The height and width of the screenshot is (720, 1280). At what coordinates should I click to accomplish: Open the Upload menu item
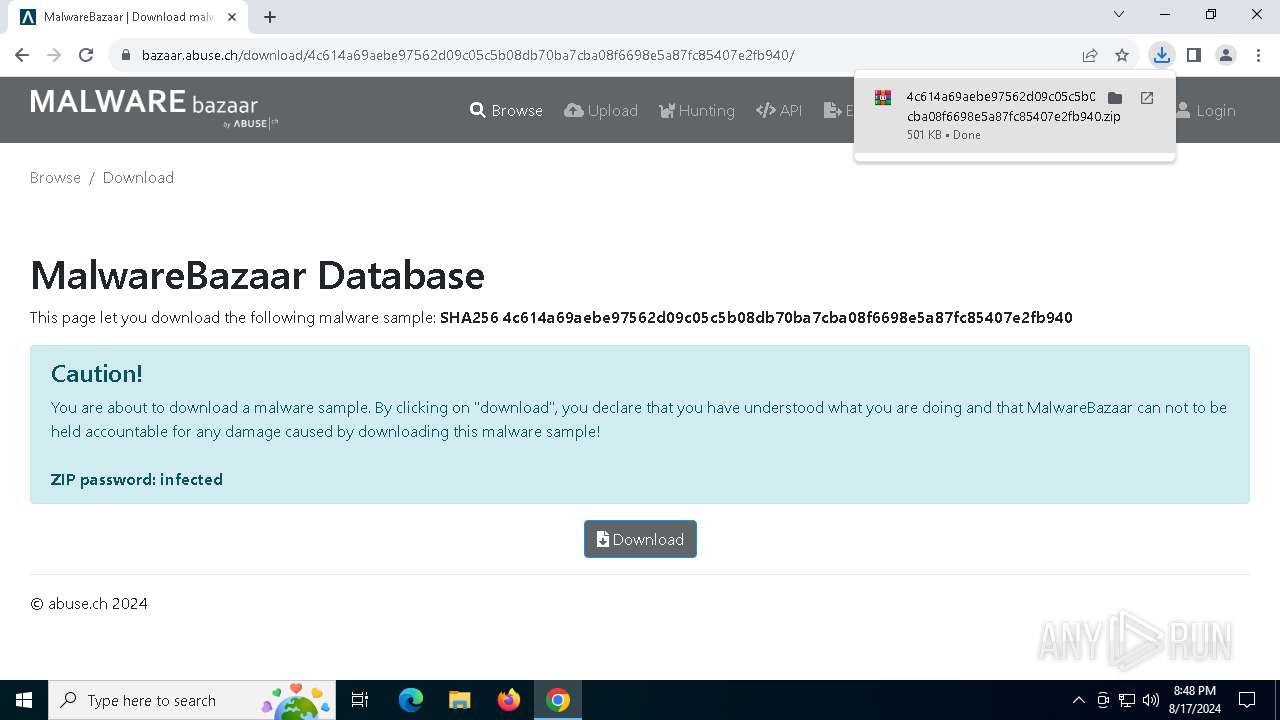[x=601, y=111]
